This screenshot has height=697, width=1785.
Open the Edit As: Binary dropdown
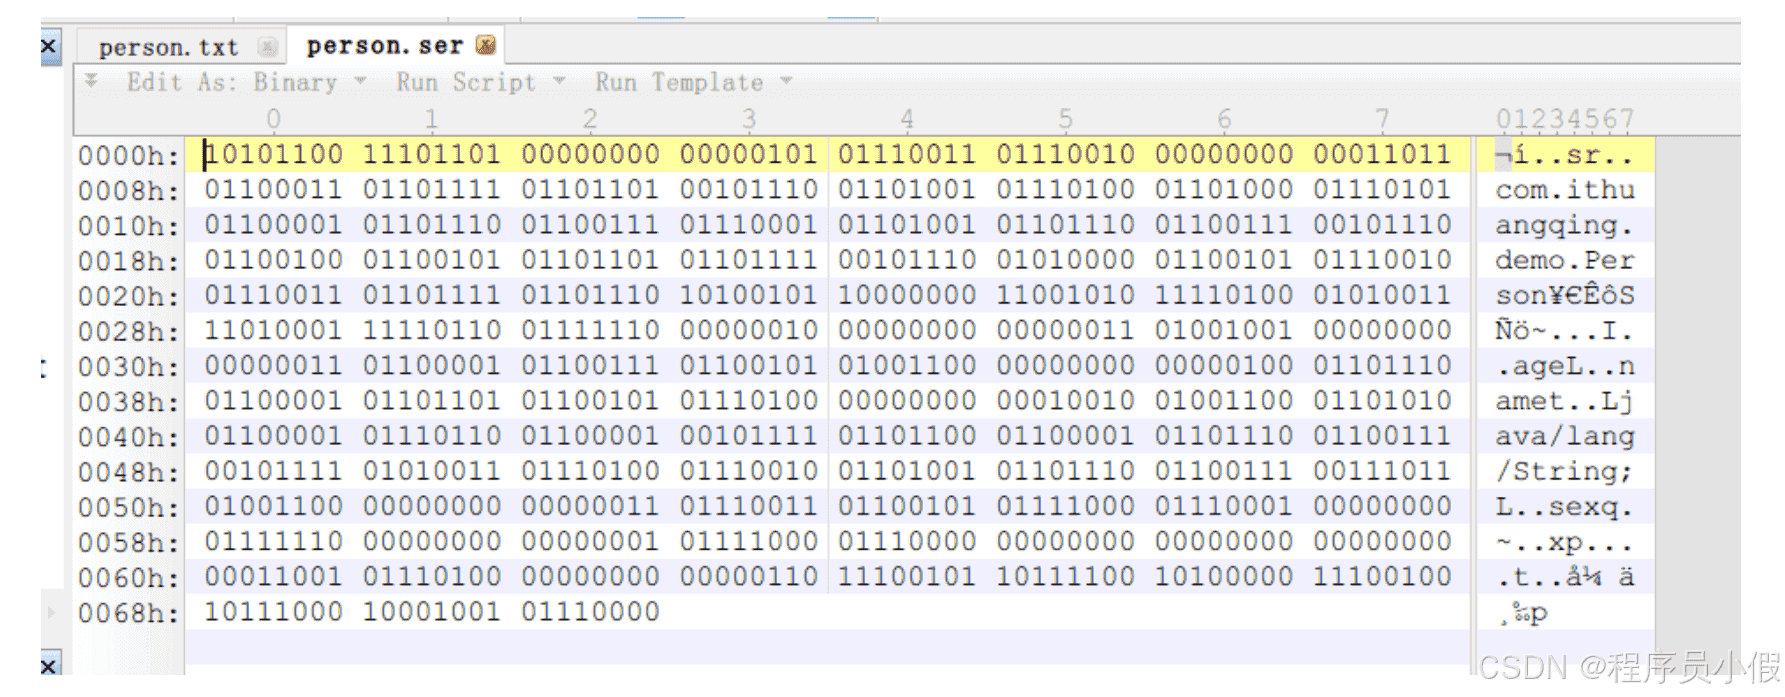[x=246, y=82]
